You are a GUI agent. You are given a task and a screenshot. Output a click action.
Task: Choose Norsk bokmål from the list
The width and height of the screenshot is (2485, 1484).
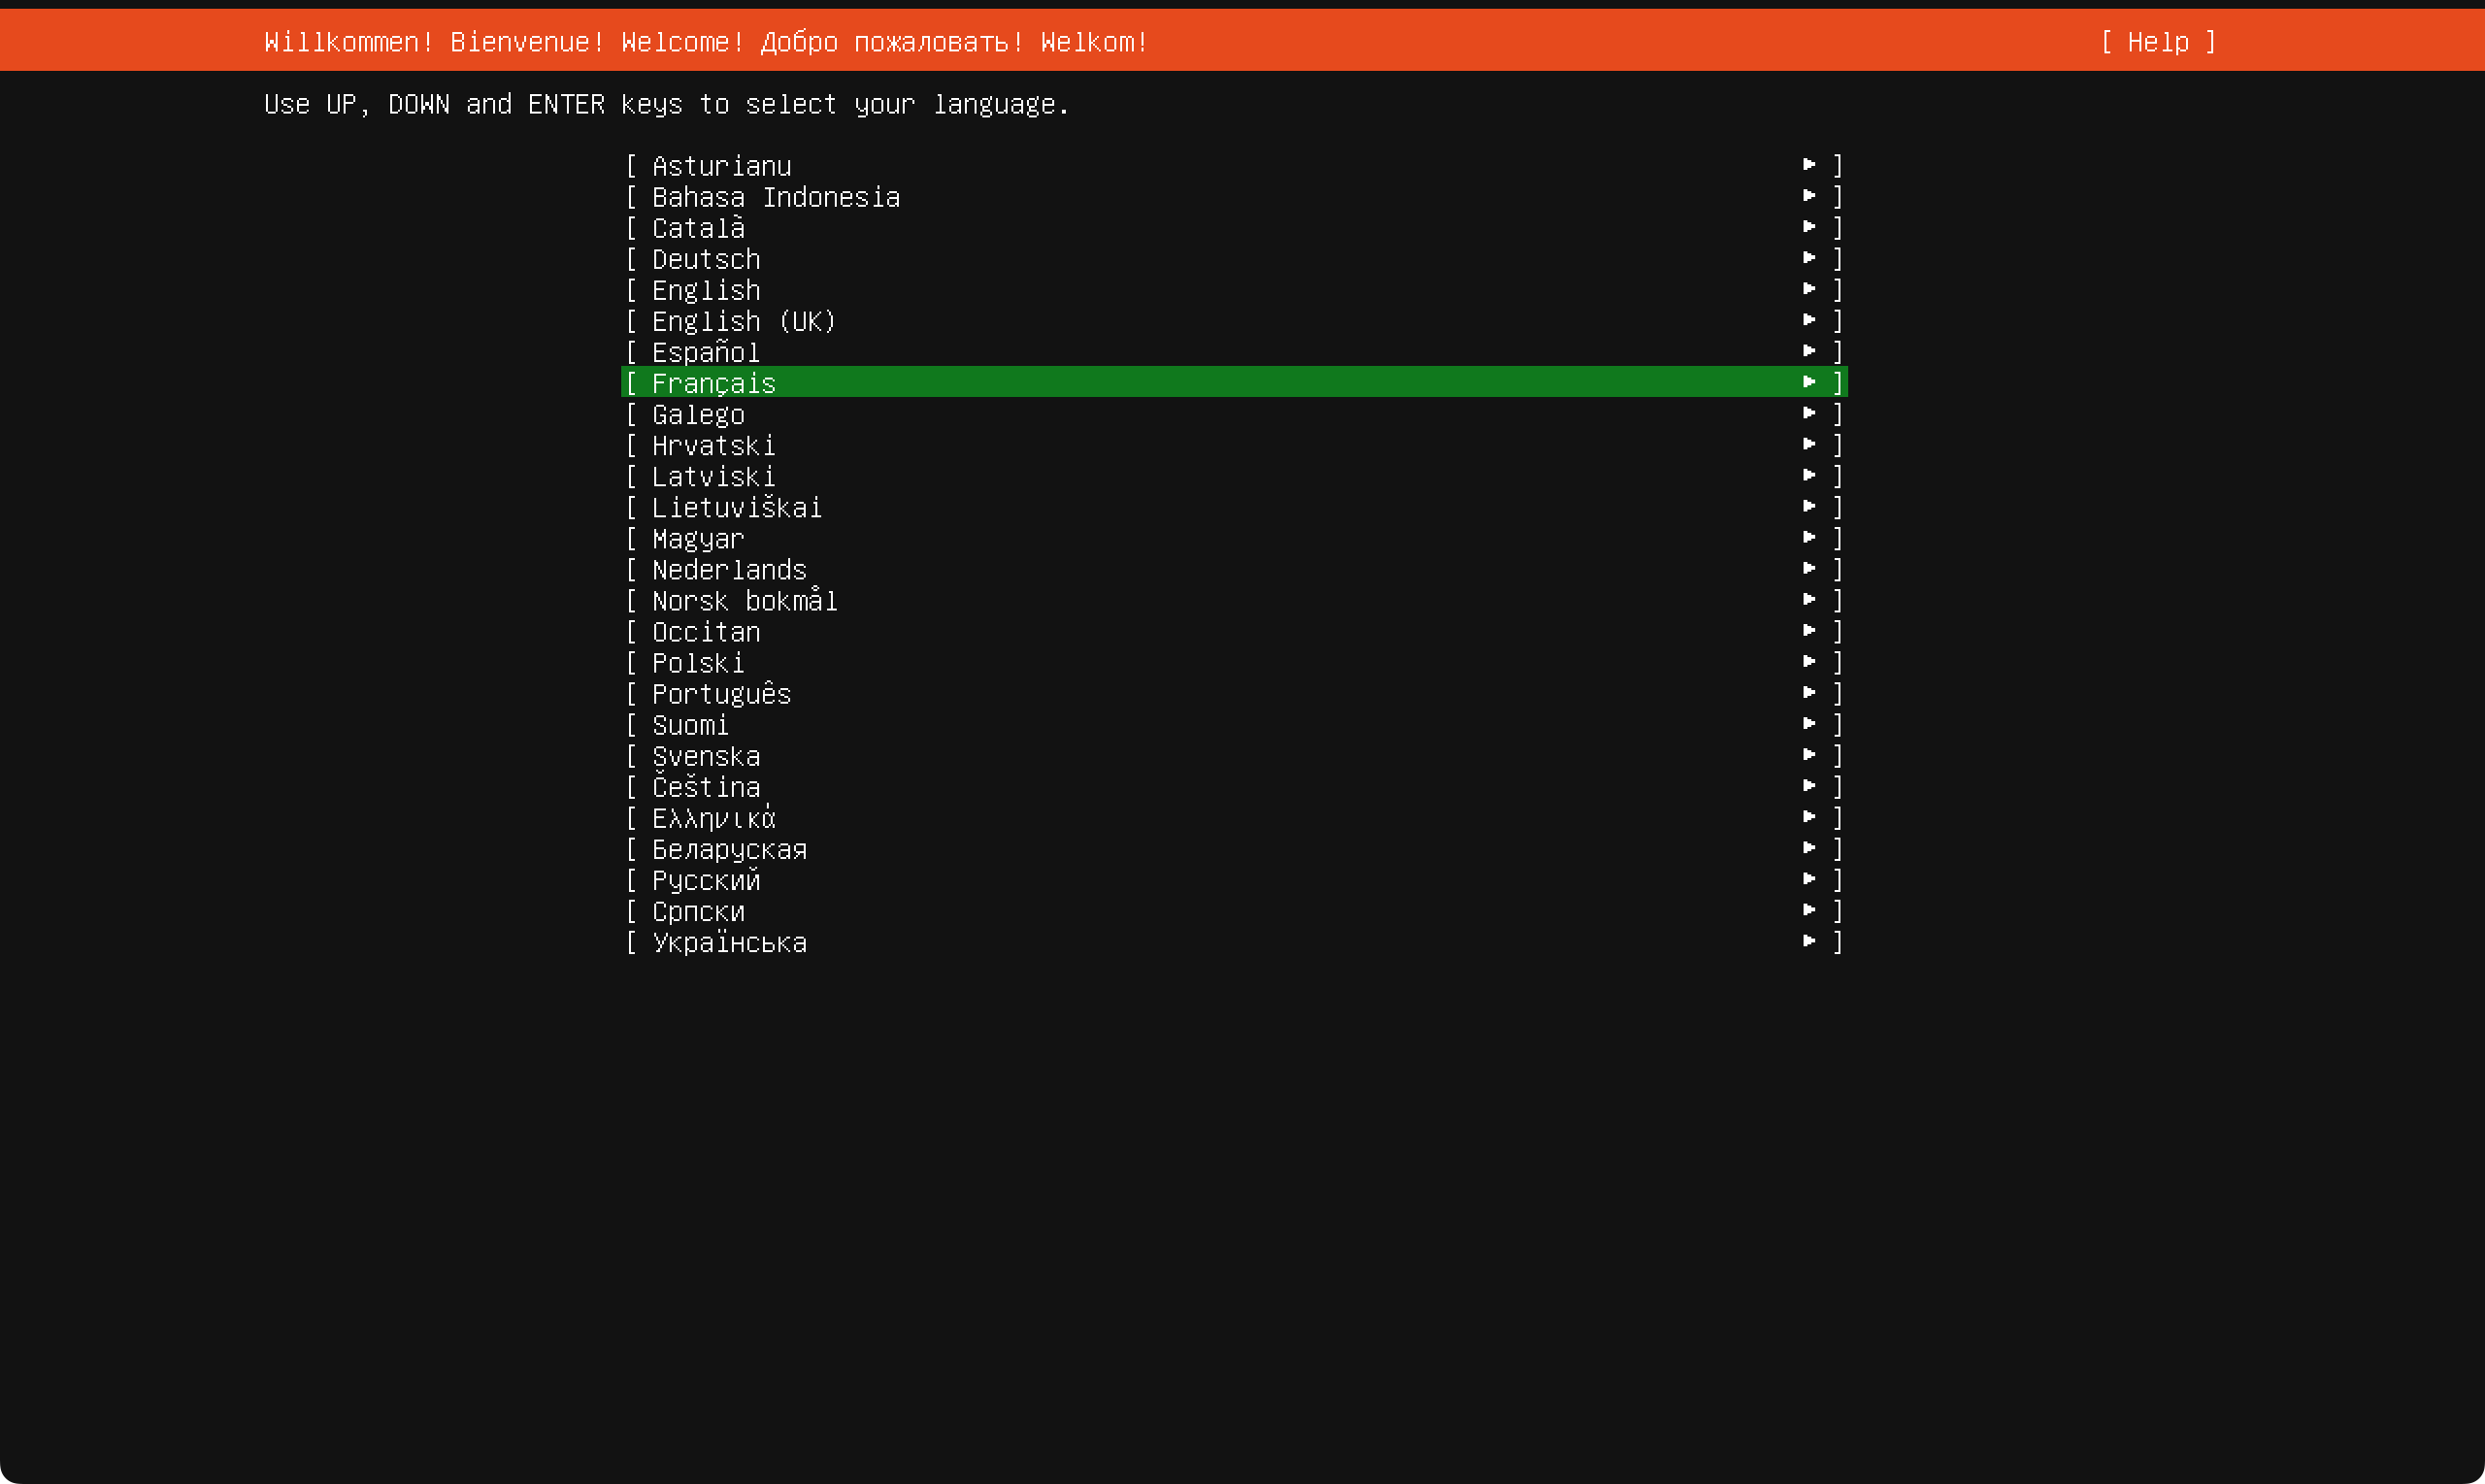click(744, 601)
